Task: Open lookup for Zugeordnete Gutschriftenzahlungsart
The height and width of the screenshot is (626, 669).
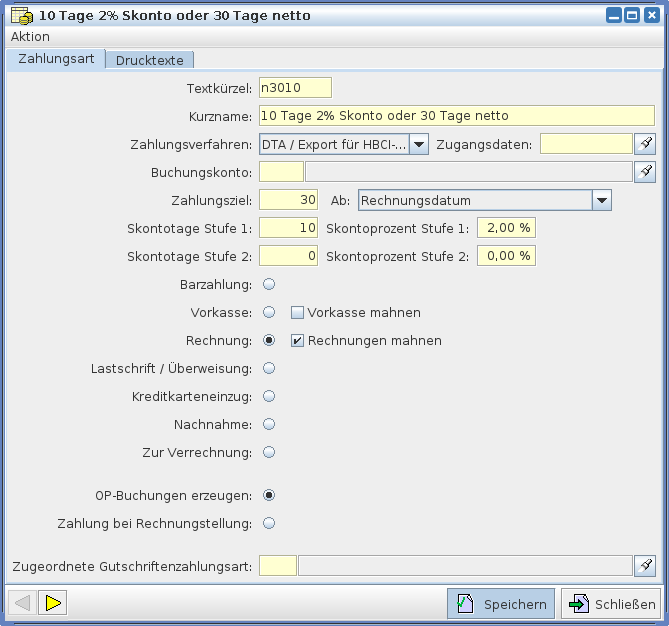Action: tap(645, 566)
